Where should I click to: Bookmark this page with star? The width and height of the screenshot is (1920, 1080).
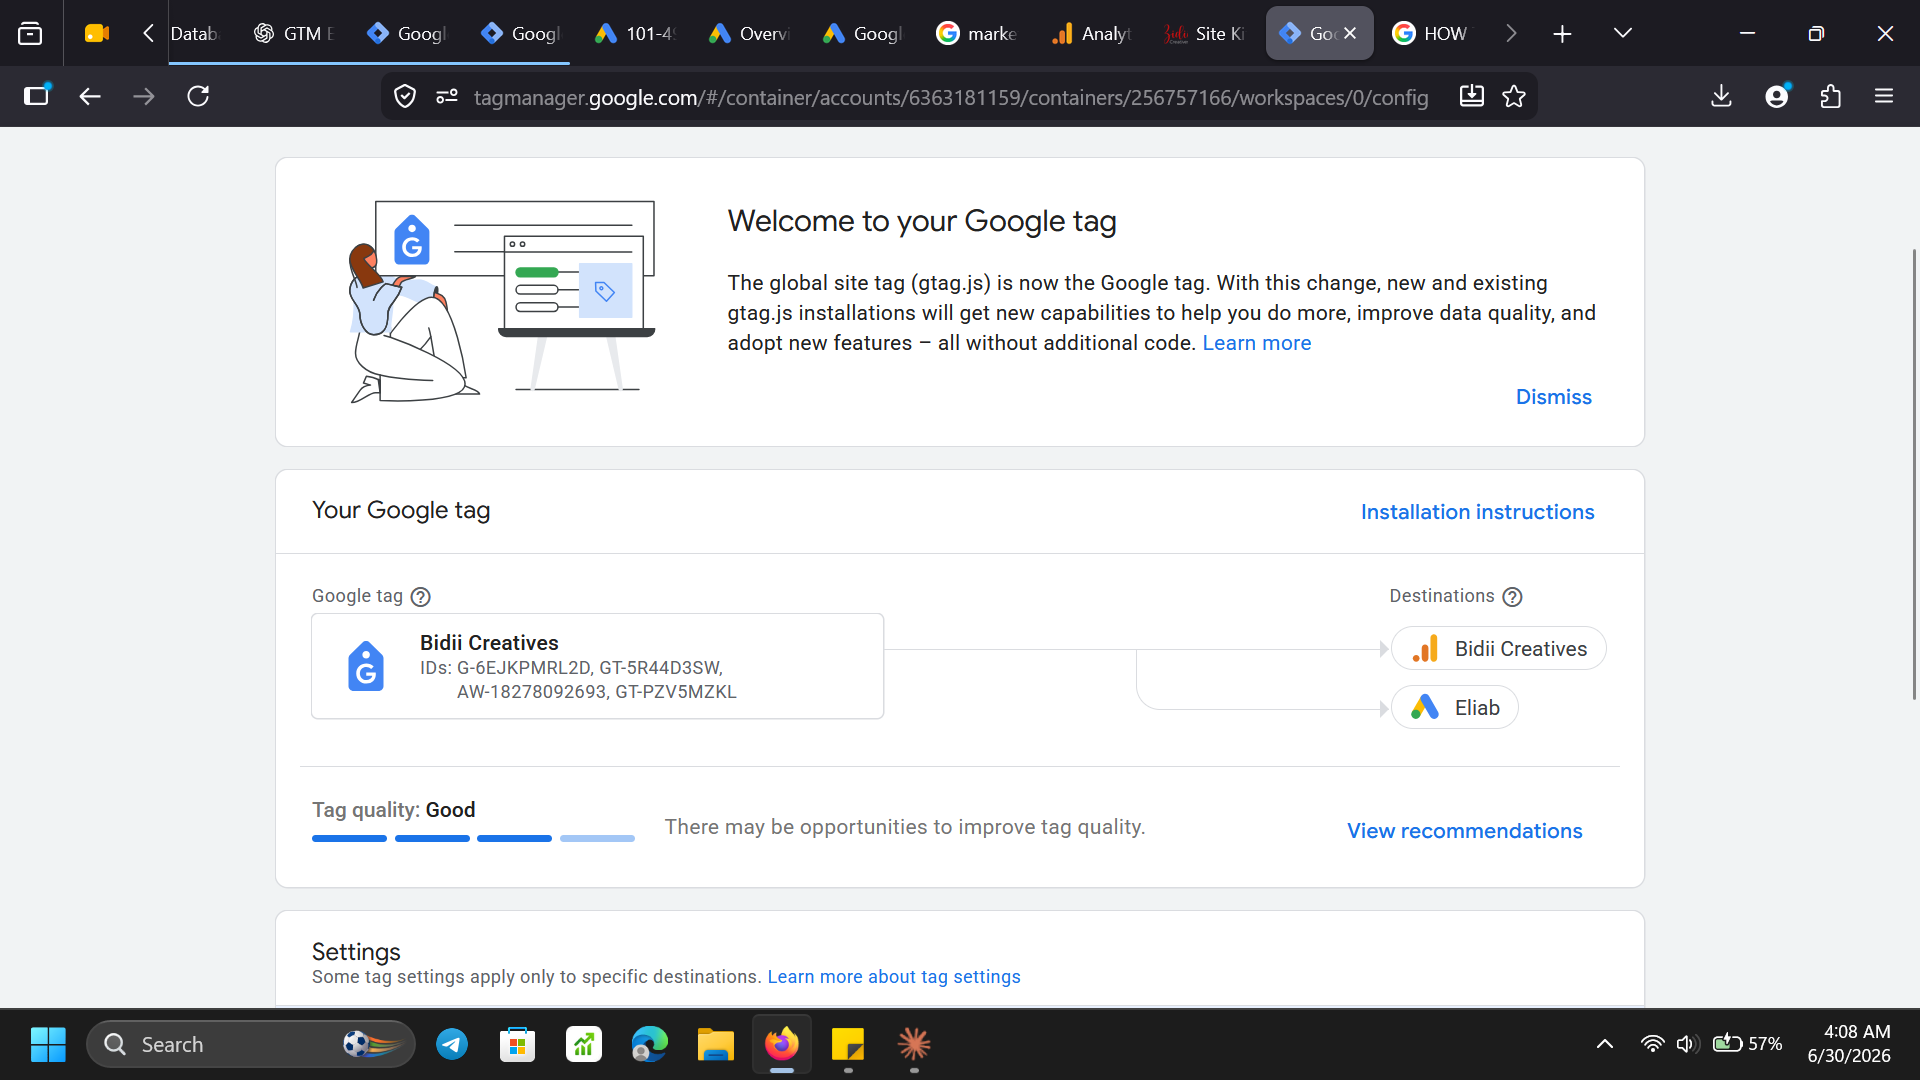pyautogui.click(x=1514, y=96)
